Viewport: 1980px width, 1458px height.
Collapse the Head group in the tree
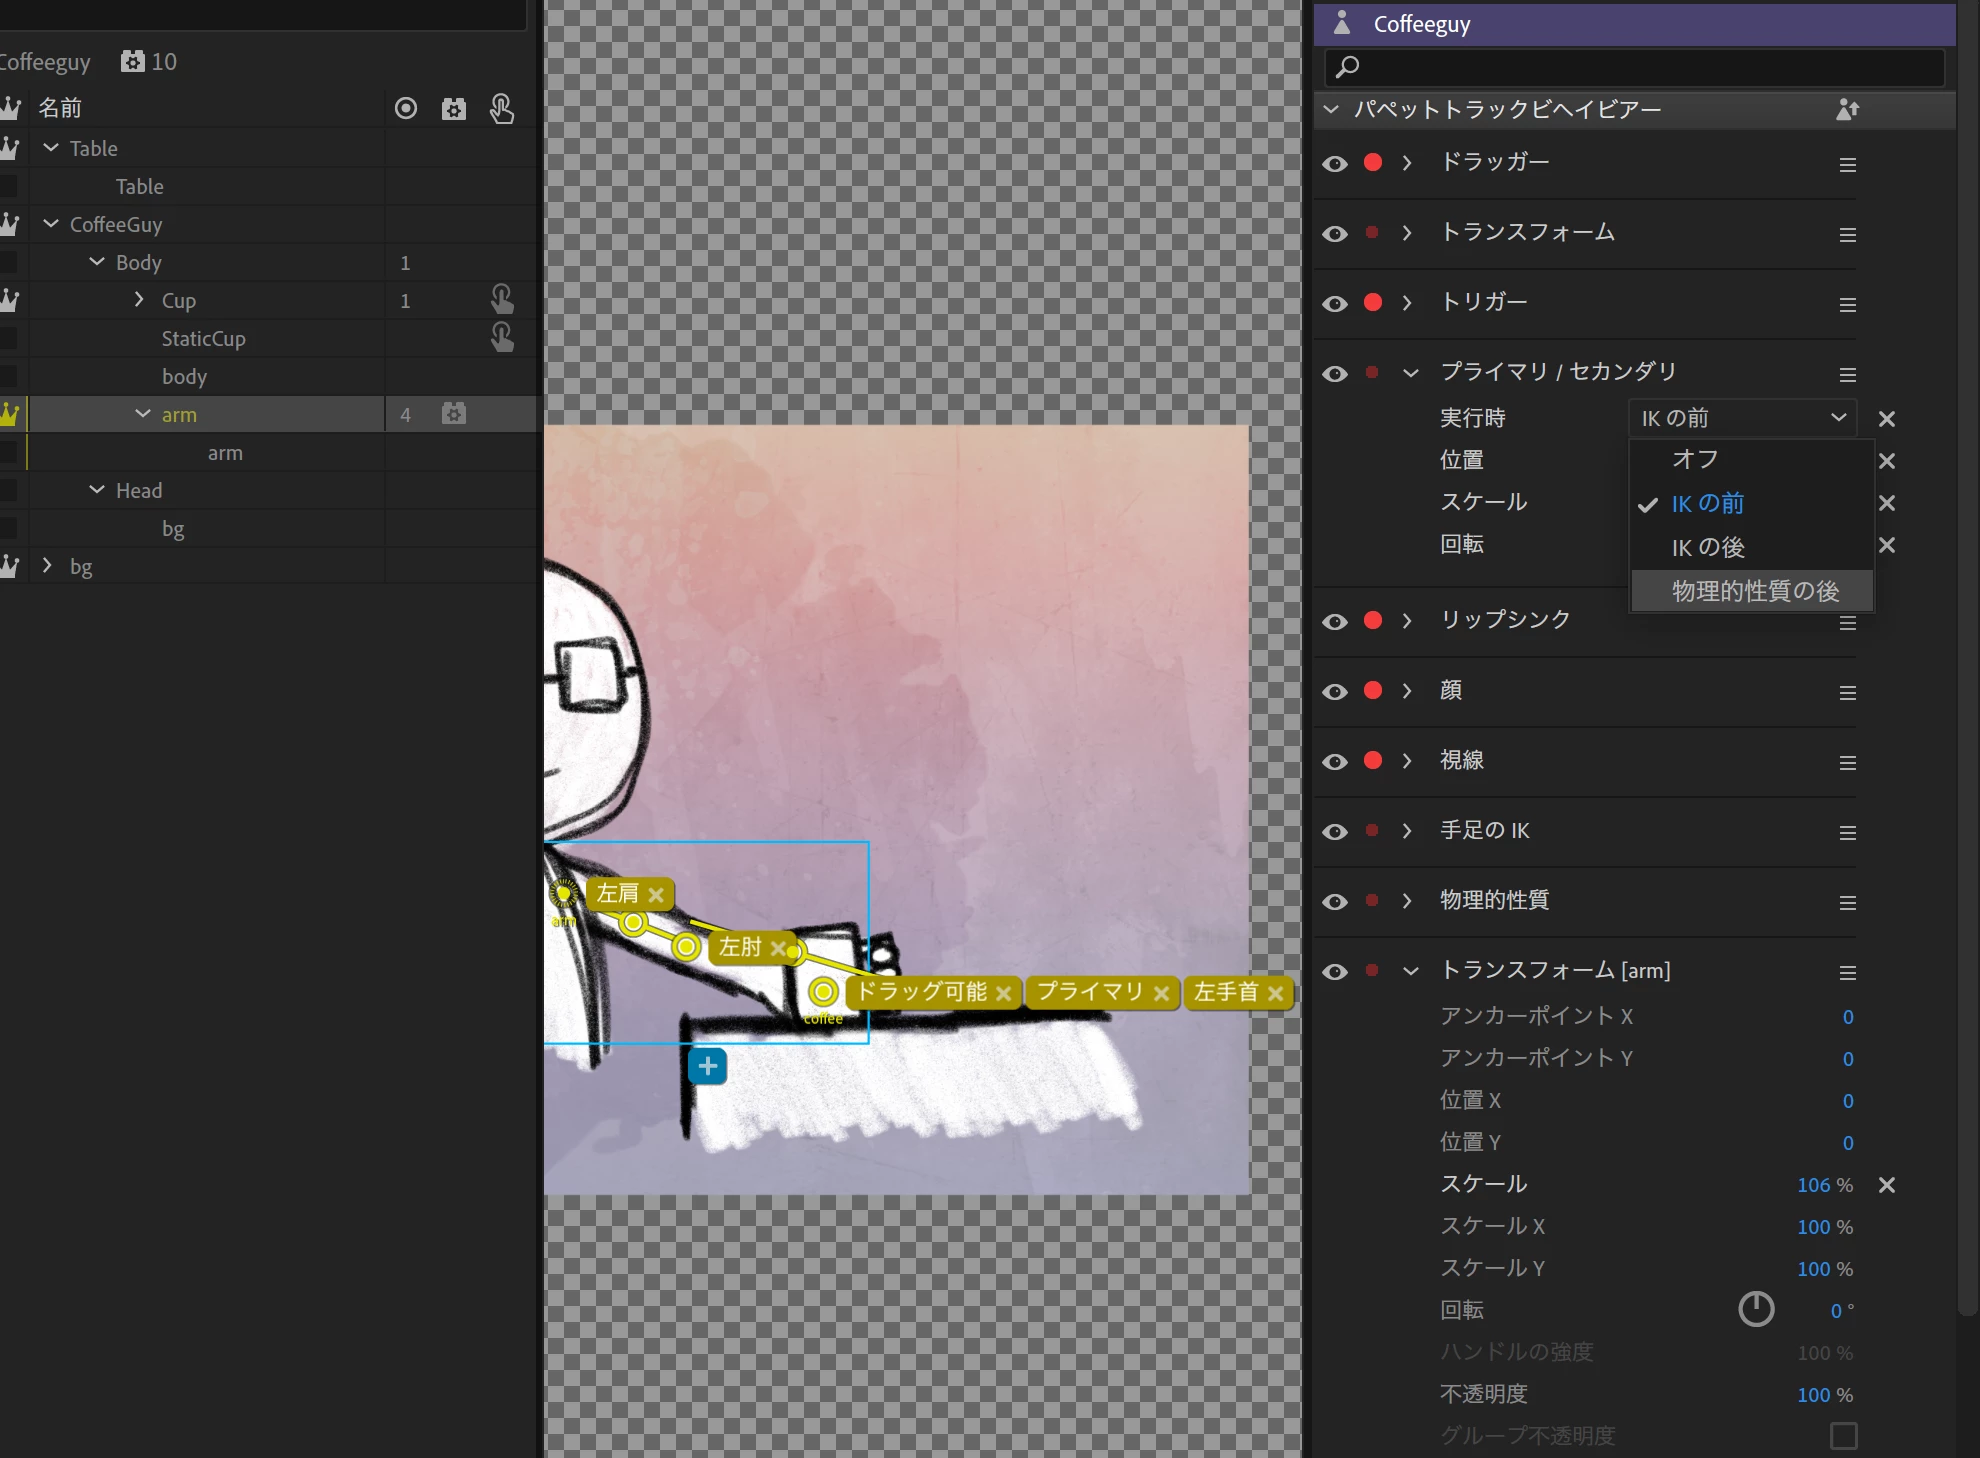pyautogui.click(x=97, y=490)
